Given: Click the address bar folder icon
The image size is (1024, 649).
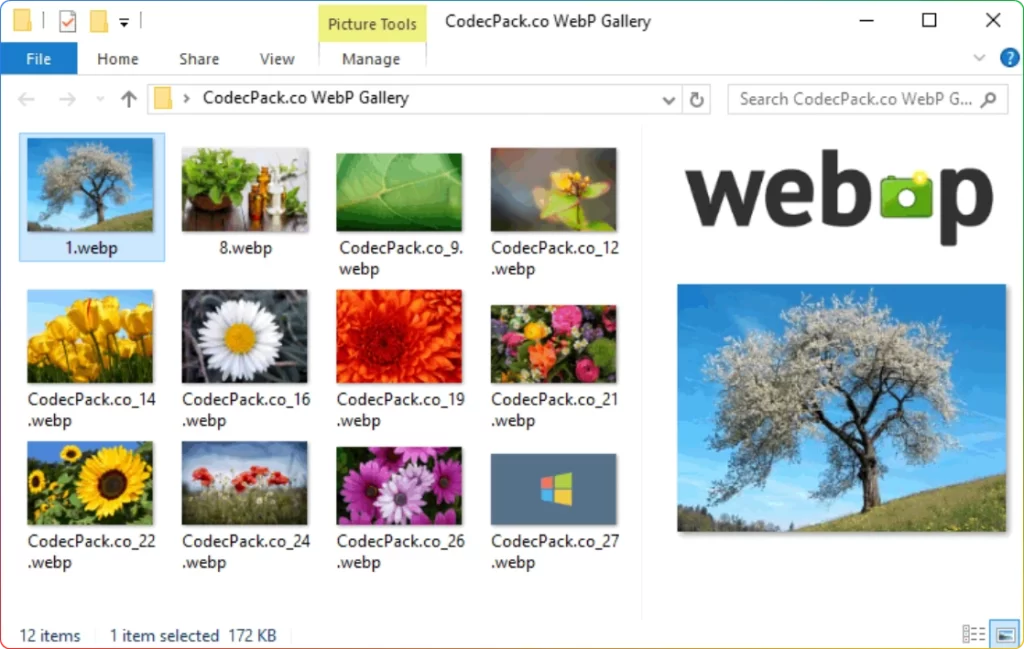Looking at the screenshot, I should [x=163, y=99].
